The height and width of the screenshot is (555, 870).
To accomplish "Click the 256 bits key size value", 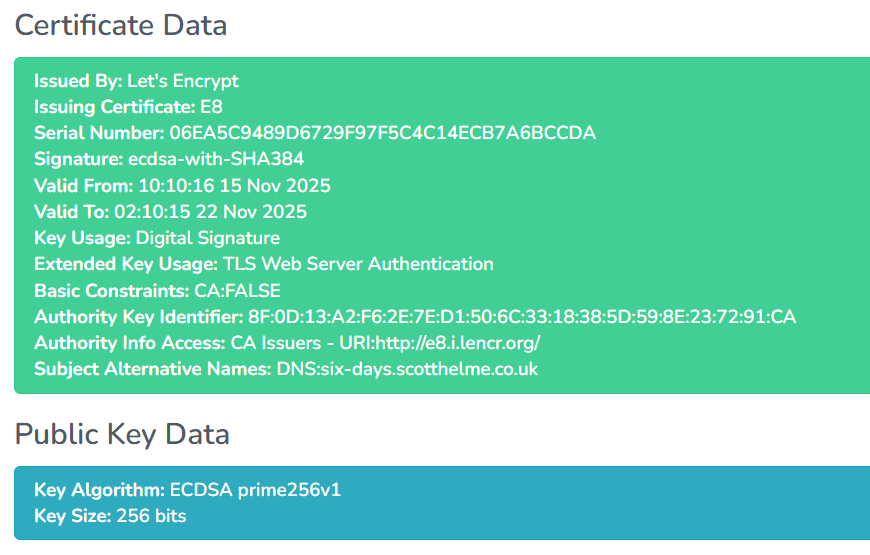I will click(x=151, y=516).
